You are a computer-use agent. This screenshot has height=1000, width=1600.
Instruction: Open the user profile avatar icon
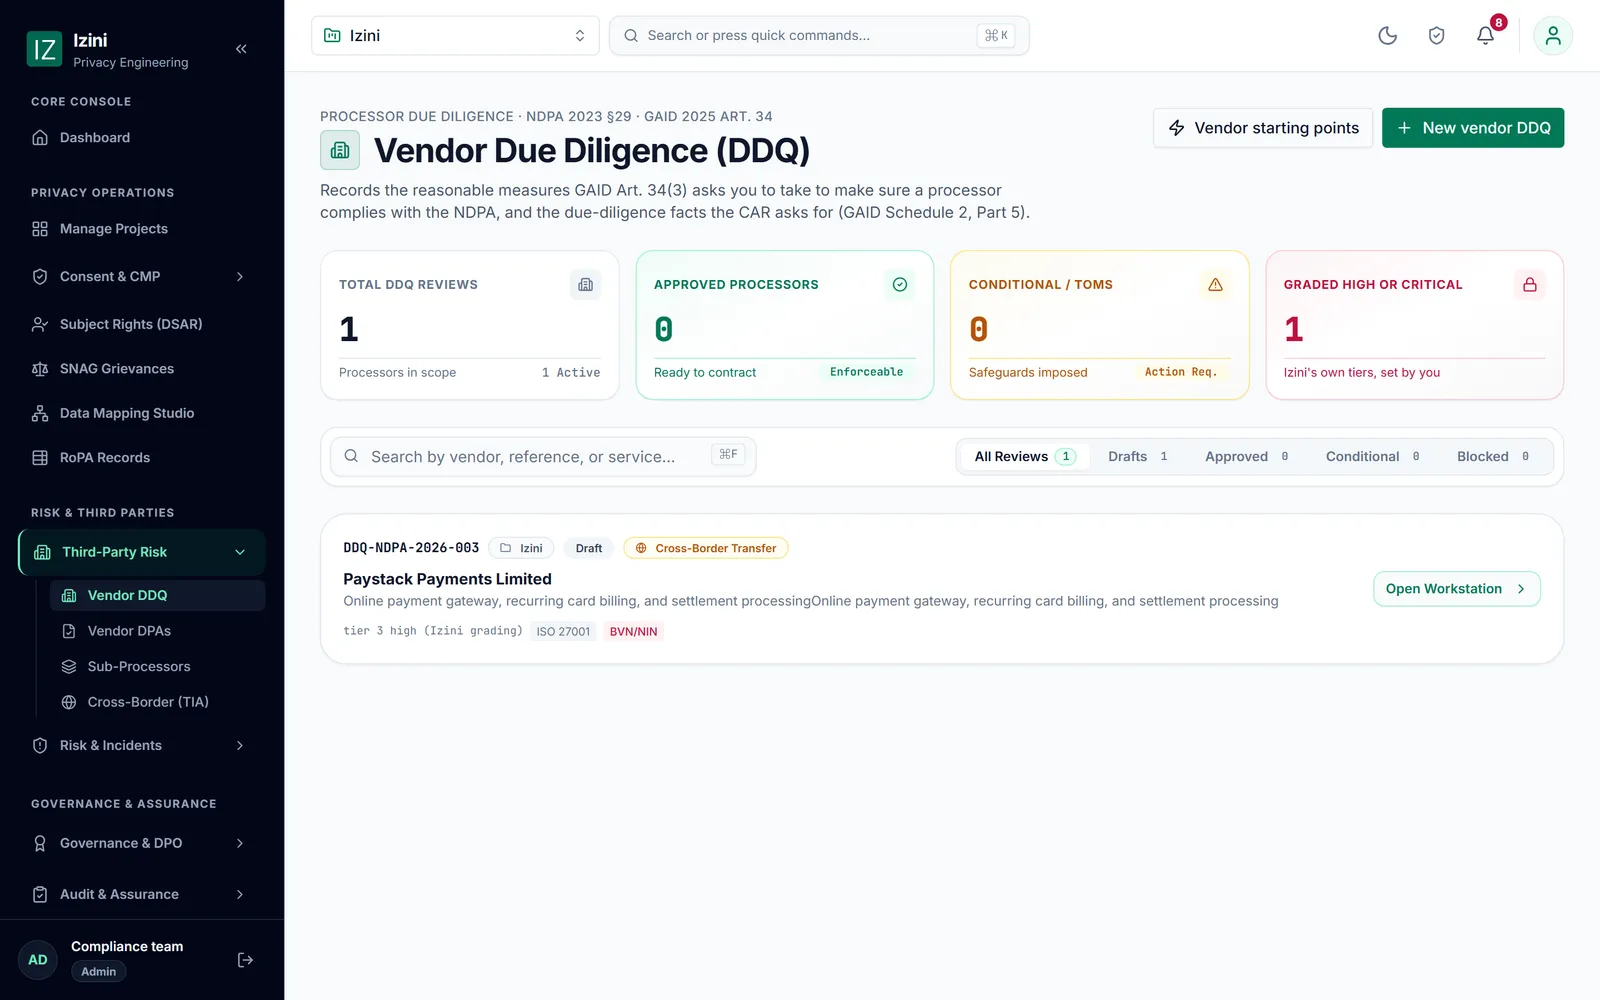tap(1553, 36)
